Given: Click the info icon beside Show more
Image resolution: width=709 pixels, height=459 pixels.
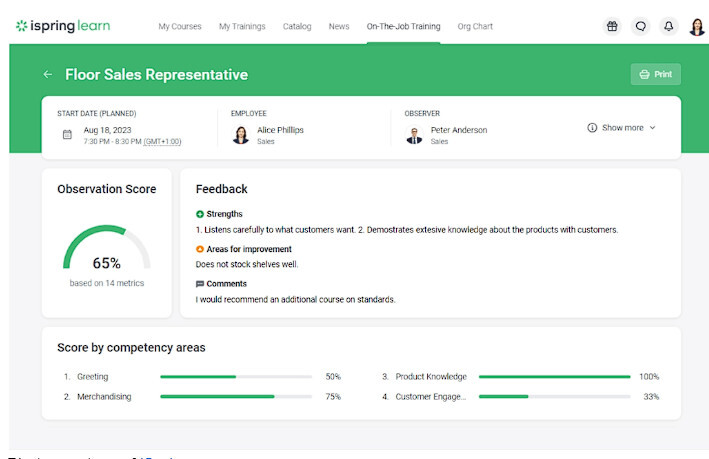Looking at the screenshot, I should (592, 128).
